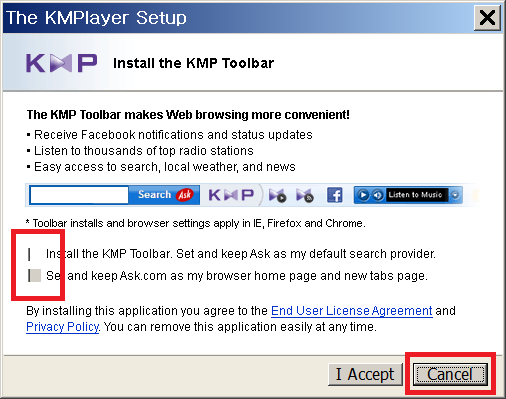Screen dimensions: 506x399
Task: Click the 'Toolbar installs and browser settings' note
Action: (x=196, y=223)
